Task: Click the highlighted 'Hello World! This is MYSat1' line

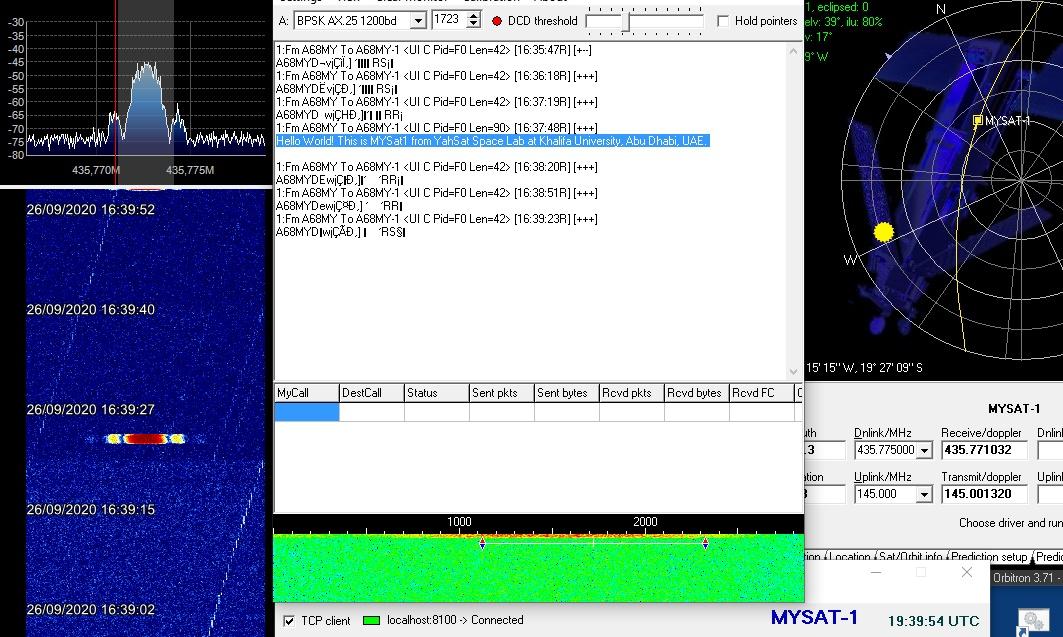Action: (x=492, y=141)
